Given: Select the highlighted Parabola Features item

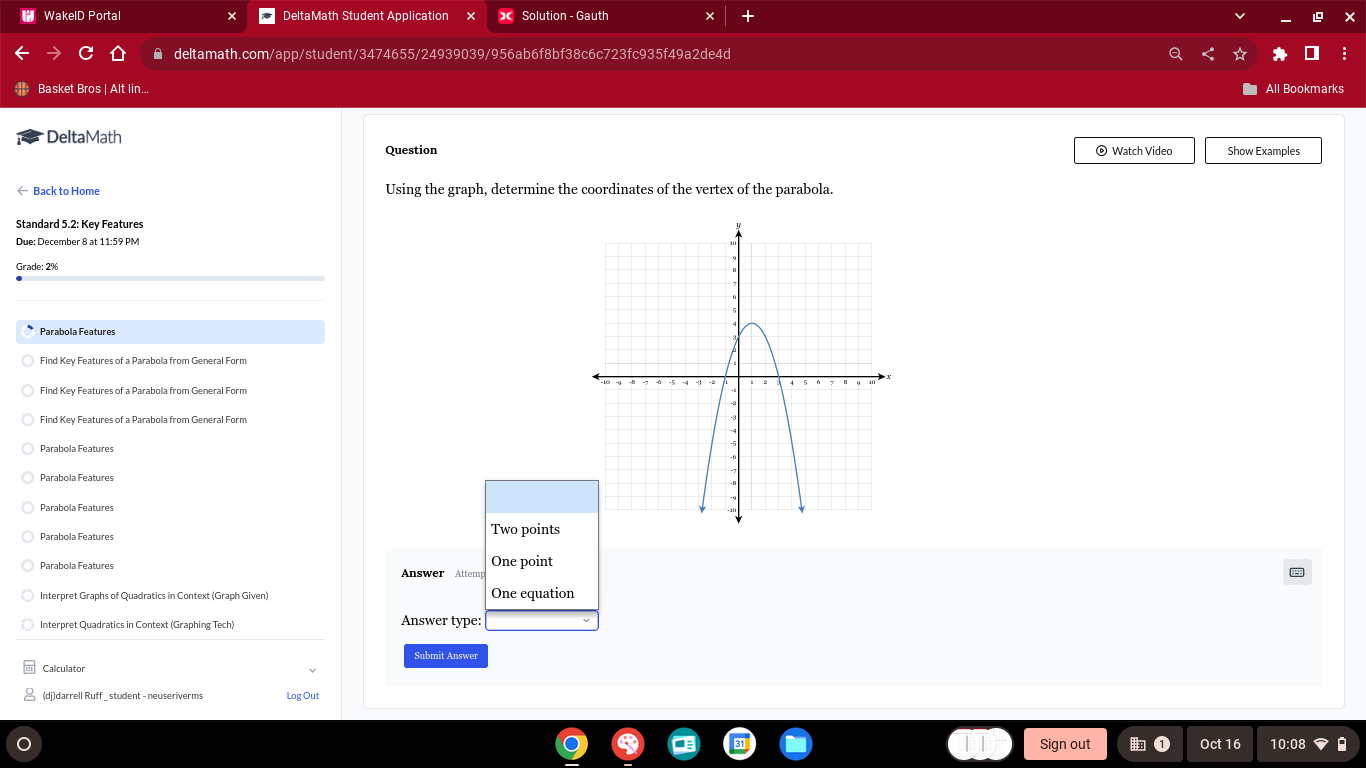Looking at the screenshot, I should (x=170, y=332).
